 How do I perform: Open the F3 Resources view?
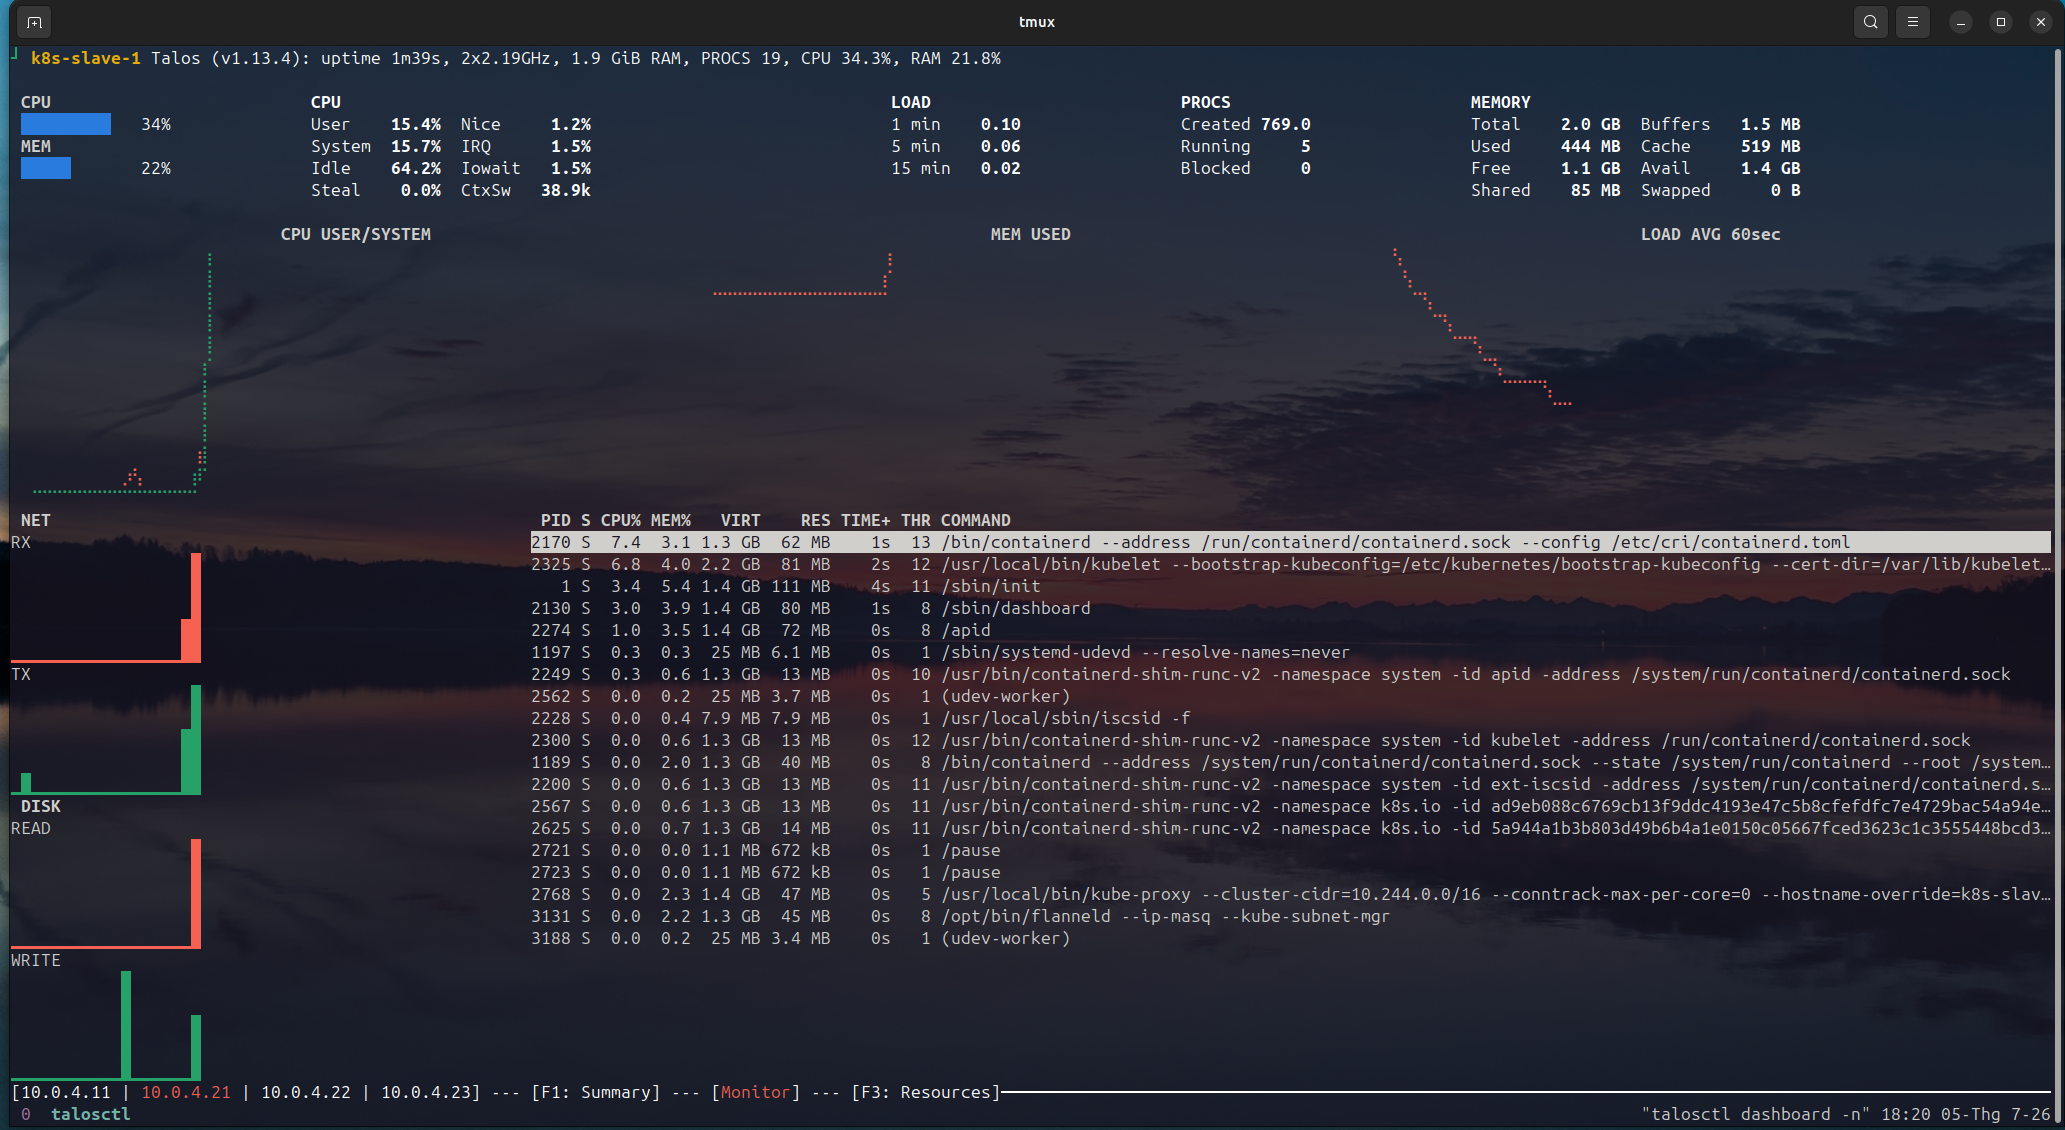coord(926,1092)
